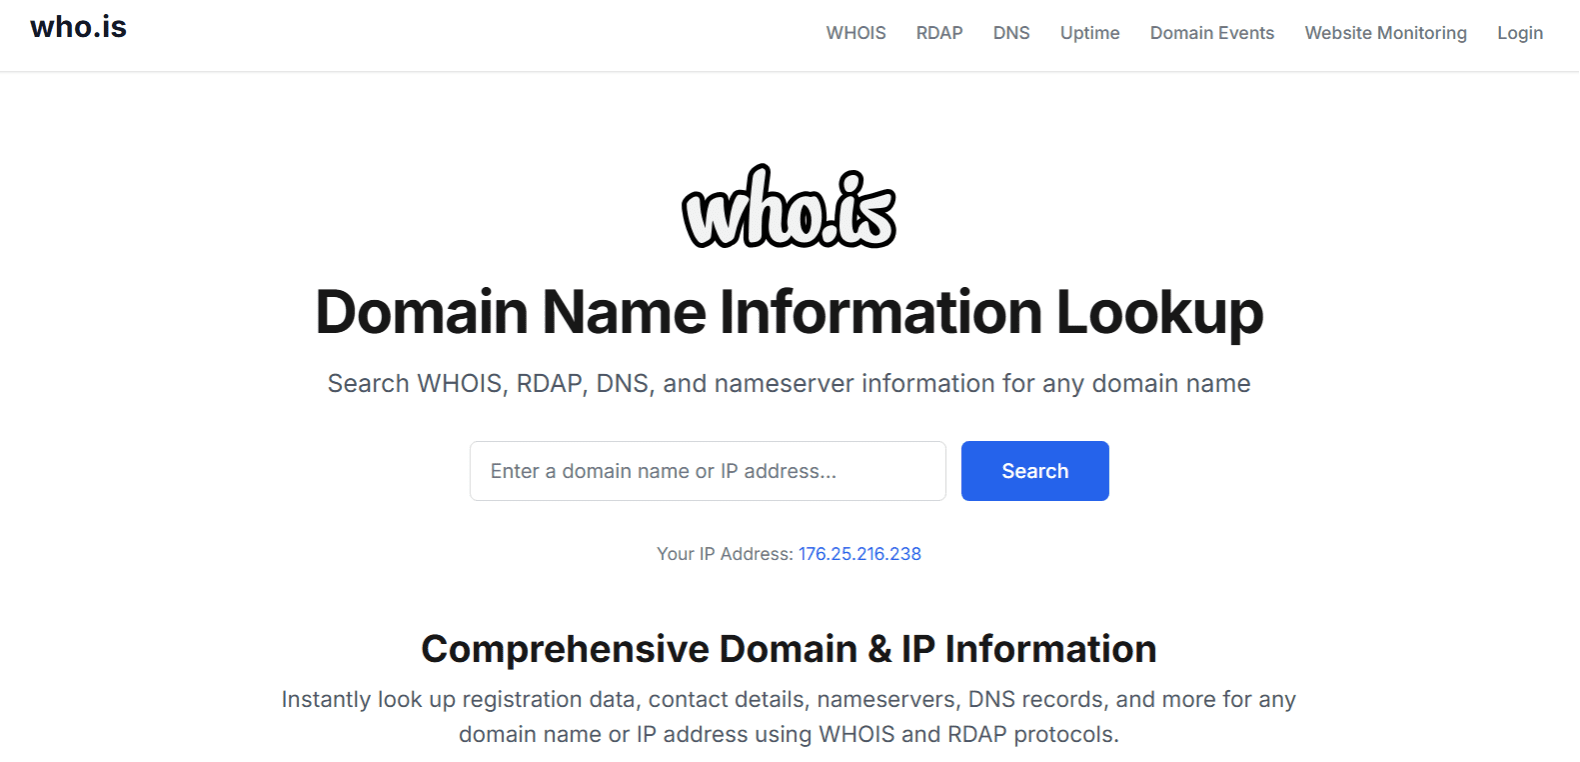Open the RDAP nav item
Image resolution: width=1580 pixels, height=762 pixels.
pyautogui.click(x=939, y=33)
